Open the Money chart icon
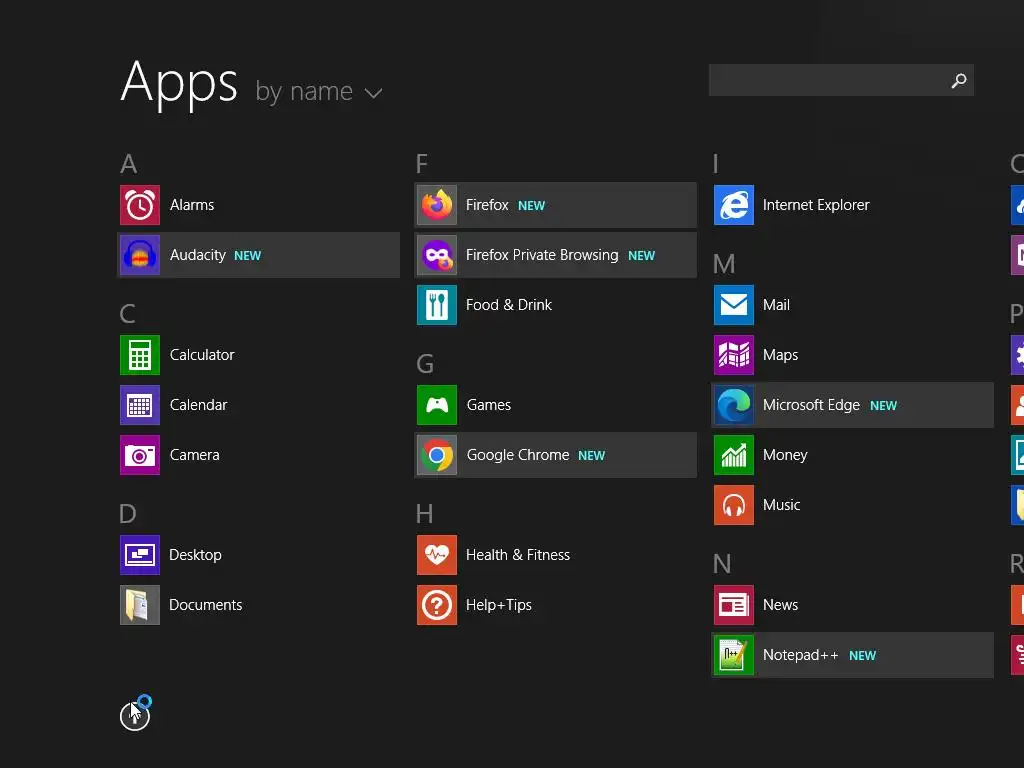The height and width of the screenshot is (768, 1024). click(x=734, y=455)
